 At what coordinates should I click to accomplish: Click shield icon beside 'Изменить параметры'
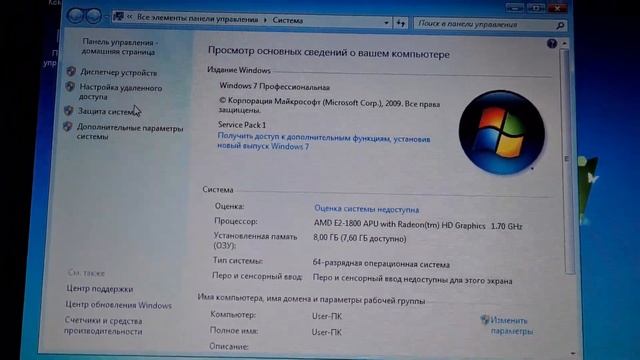pyautogui.click(x=484, y=320)
